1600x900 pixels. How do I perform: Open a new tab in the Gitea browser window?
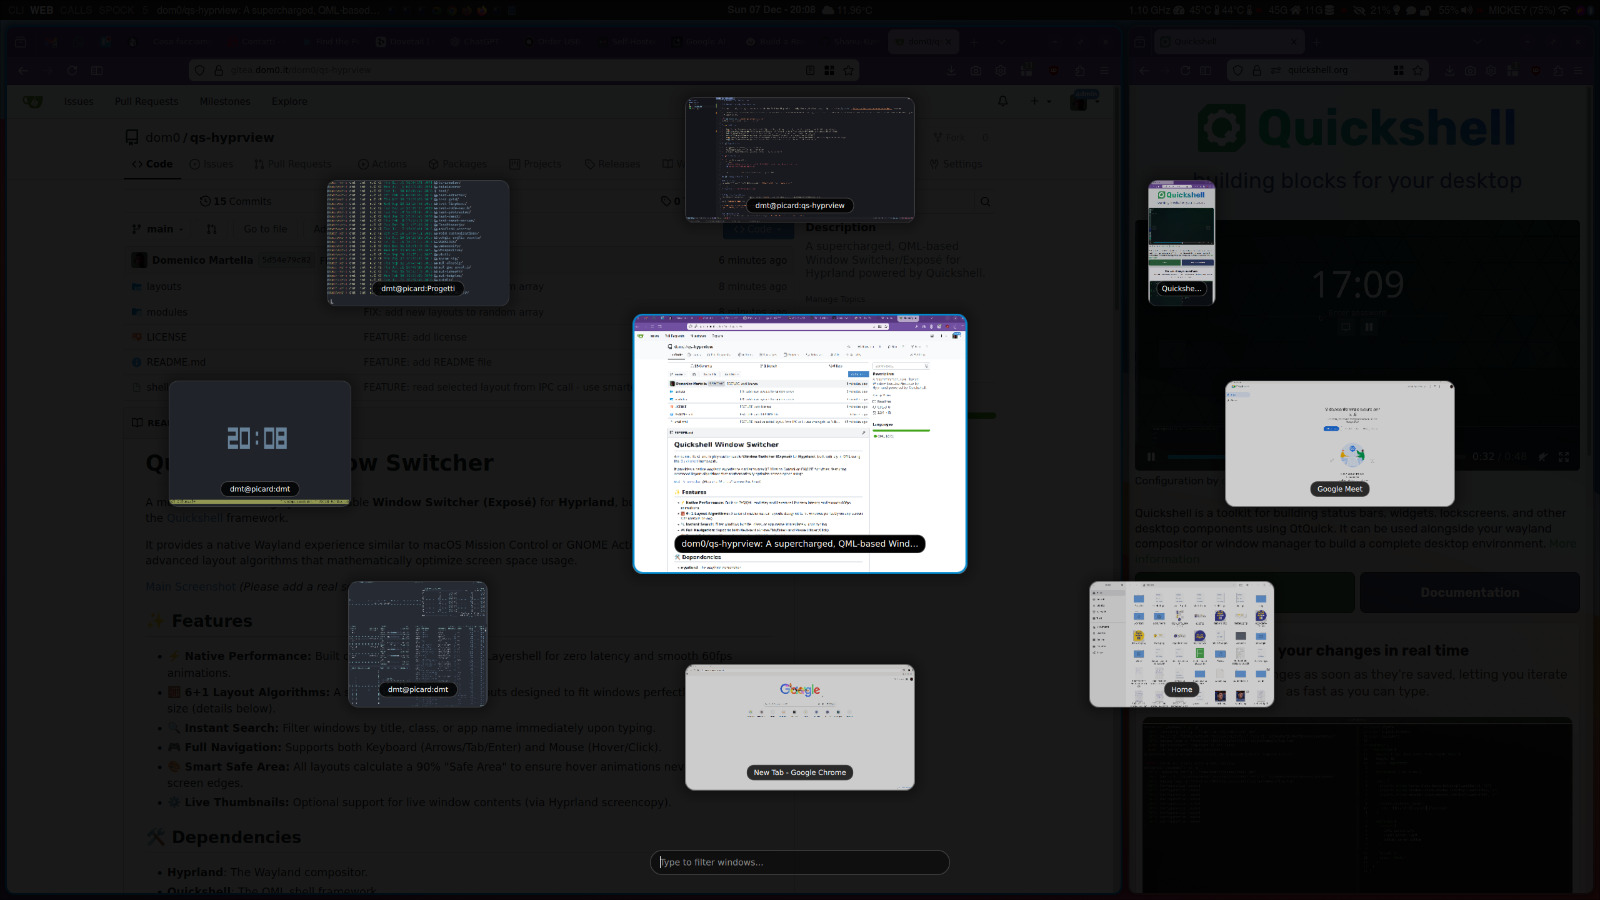pos(973,42)
